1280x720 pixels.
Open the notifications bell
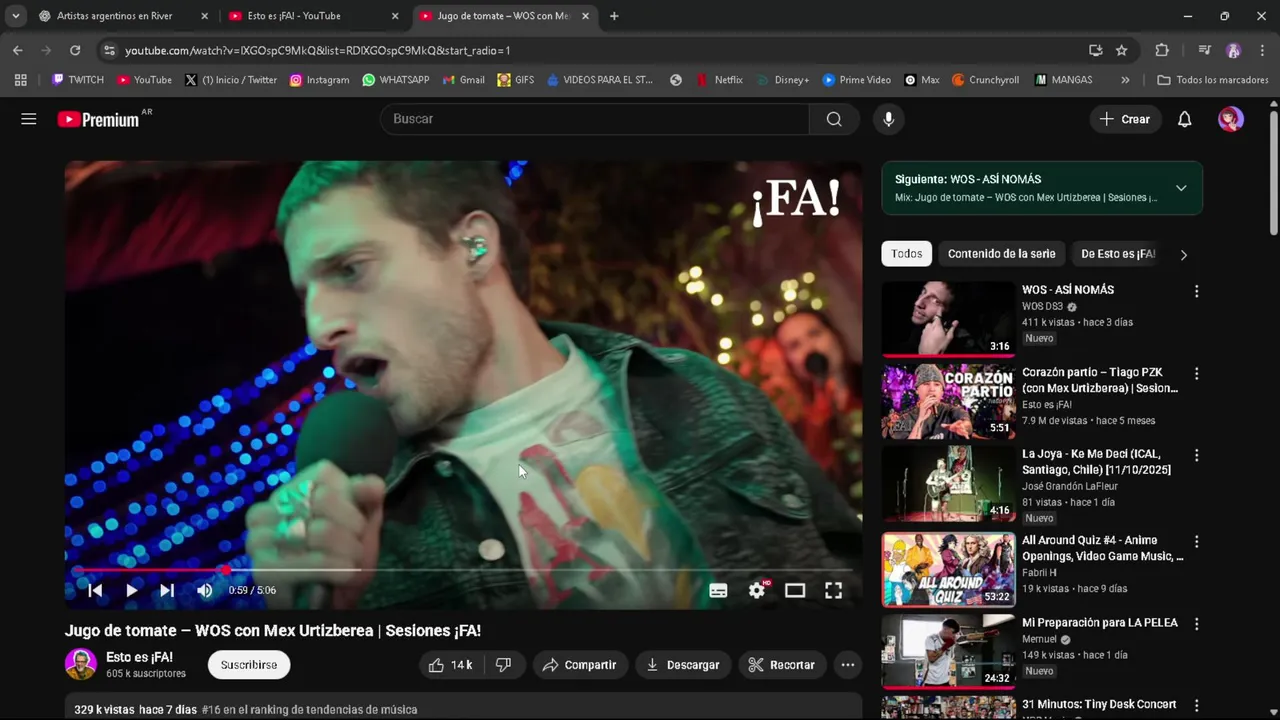tap(1184, 119)
